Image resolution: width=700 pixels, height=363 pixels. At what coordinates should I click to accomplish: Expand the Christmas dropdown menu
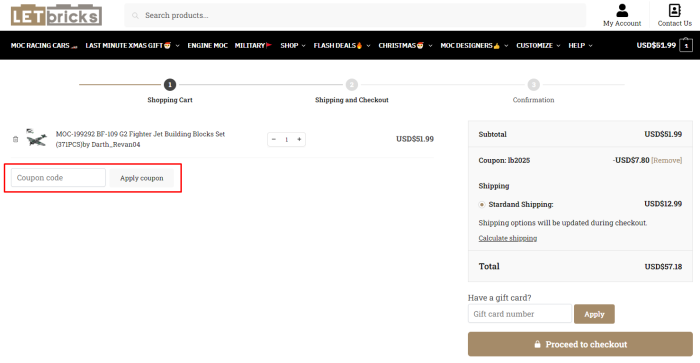[405, 46]
